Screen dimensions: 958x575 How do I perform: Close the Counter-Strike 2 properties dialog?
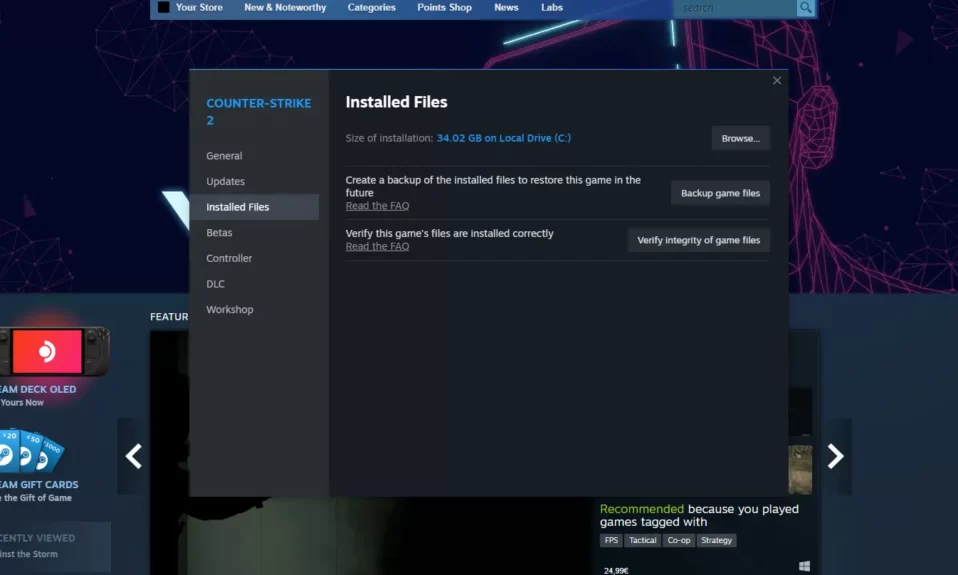(777, 81)
